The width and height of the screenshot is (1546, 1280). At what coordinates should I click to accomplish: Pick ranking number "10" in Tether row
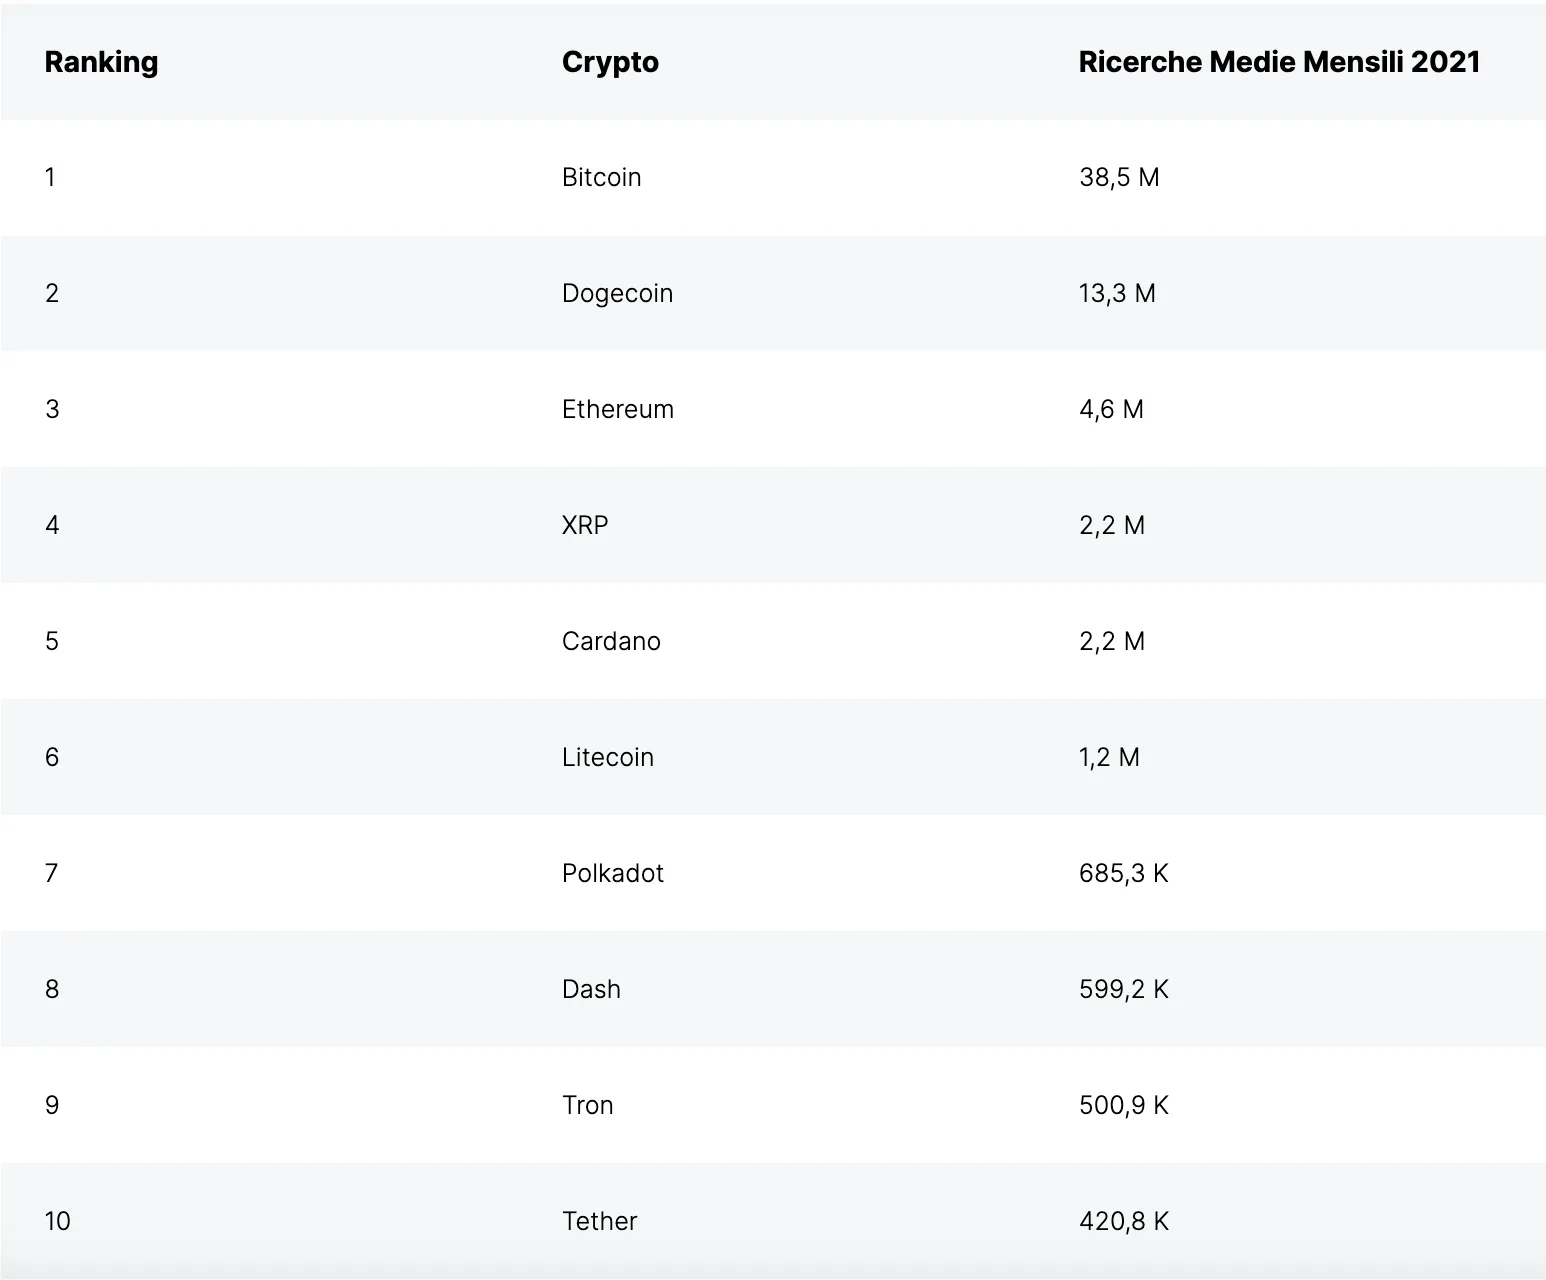57,1221
